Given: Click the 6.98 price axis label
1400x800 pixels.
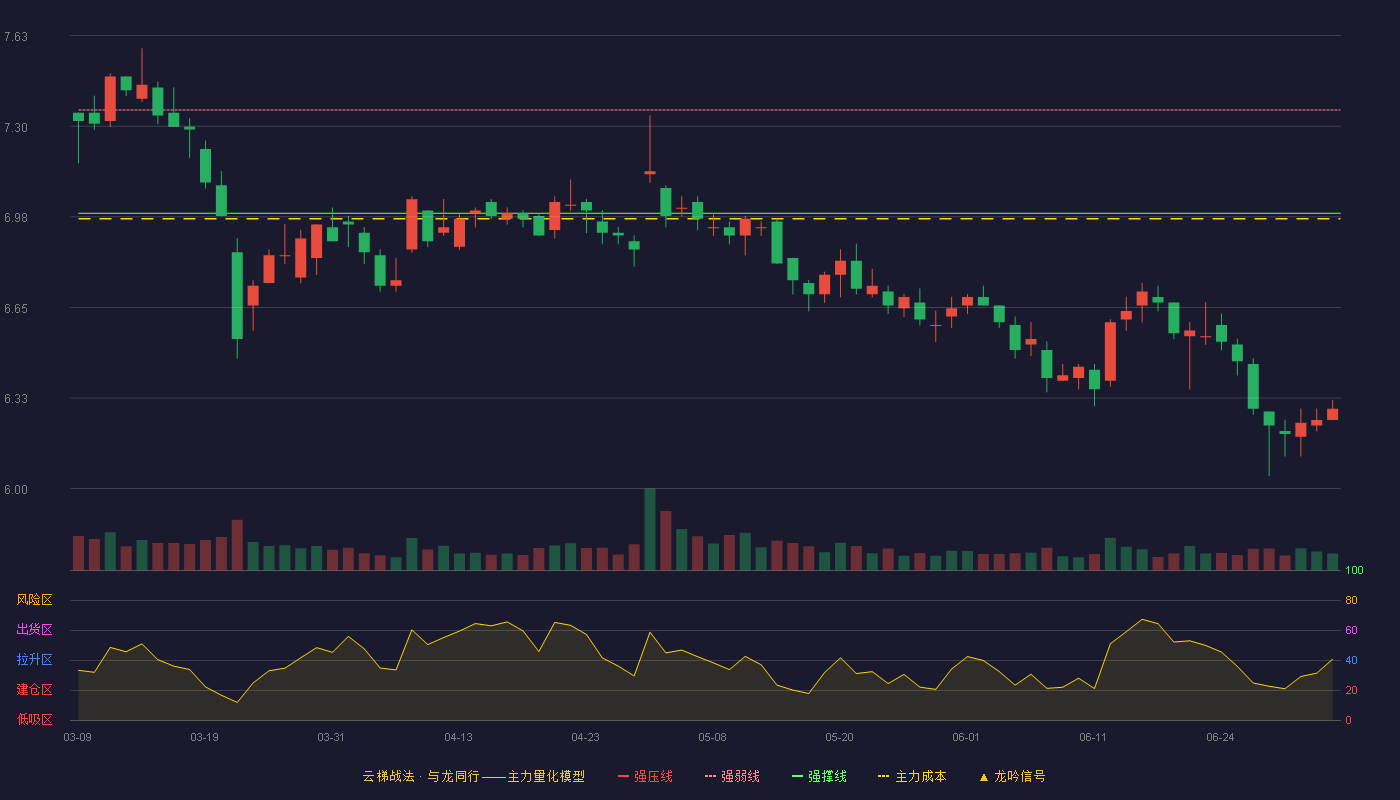Looking at the screenshot, I should click(x=16, y=218).
